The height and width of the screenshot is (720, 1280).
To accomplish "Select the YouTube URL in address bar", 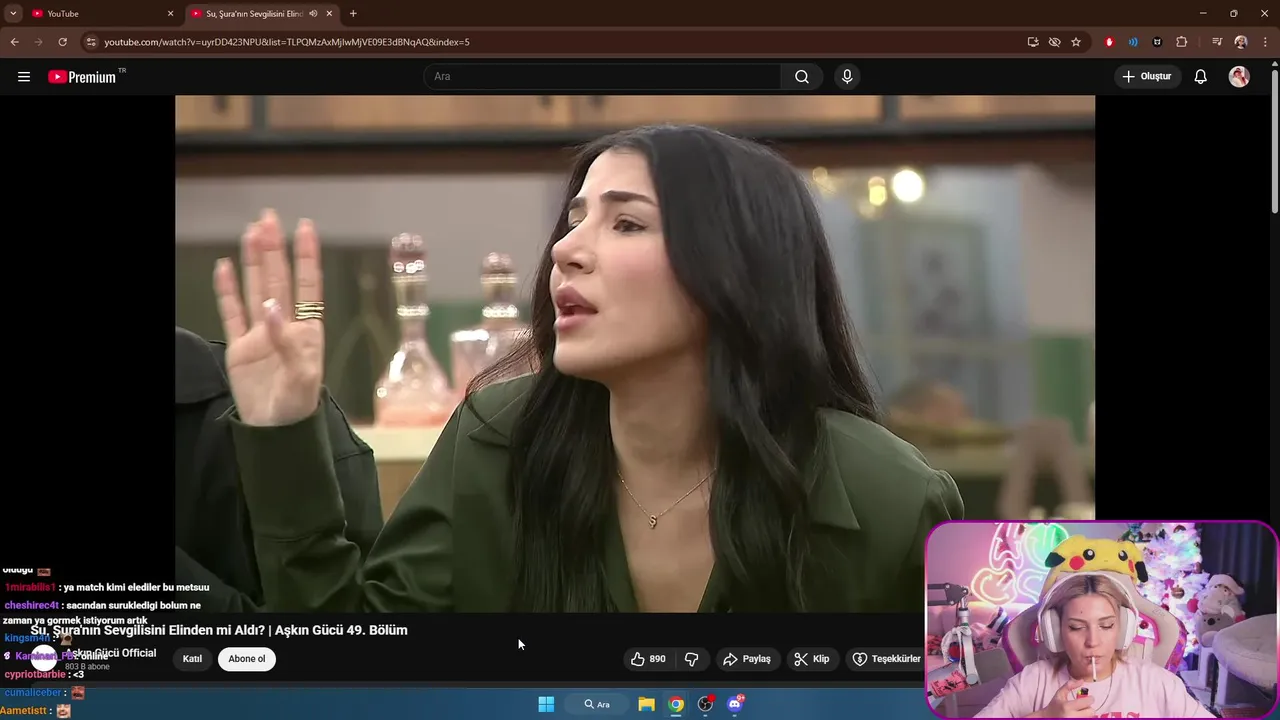I will pos(287,42).
